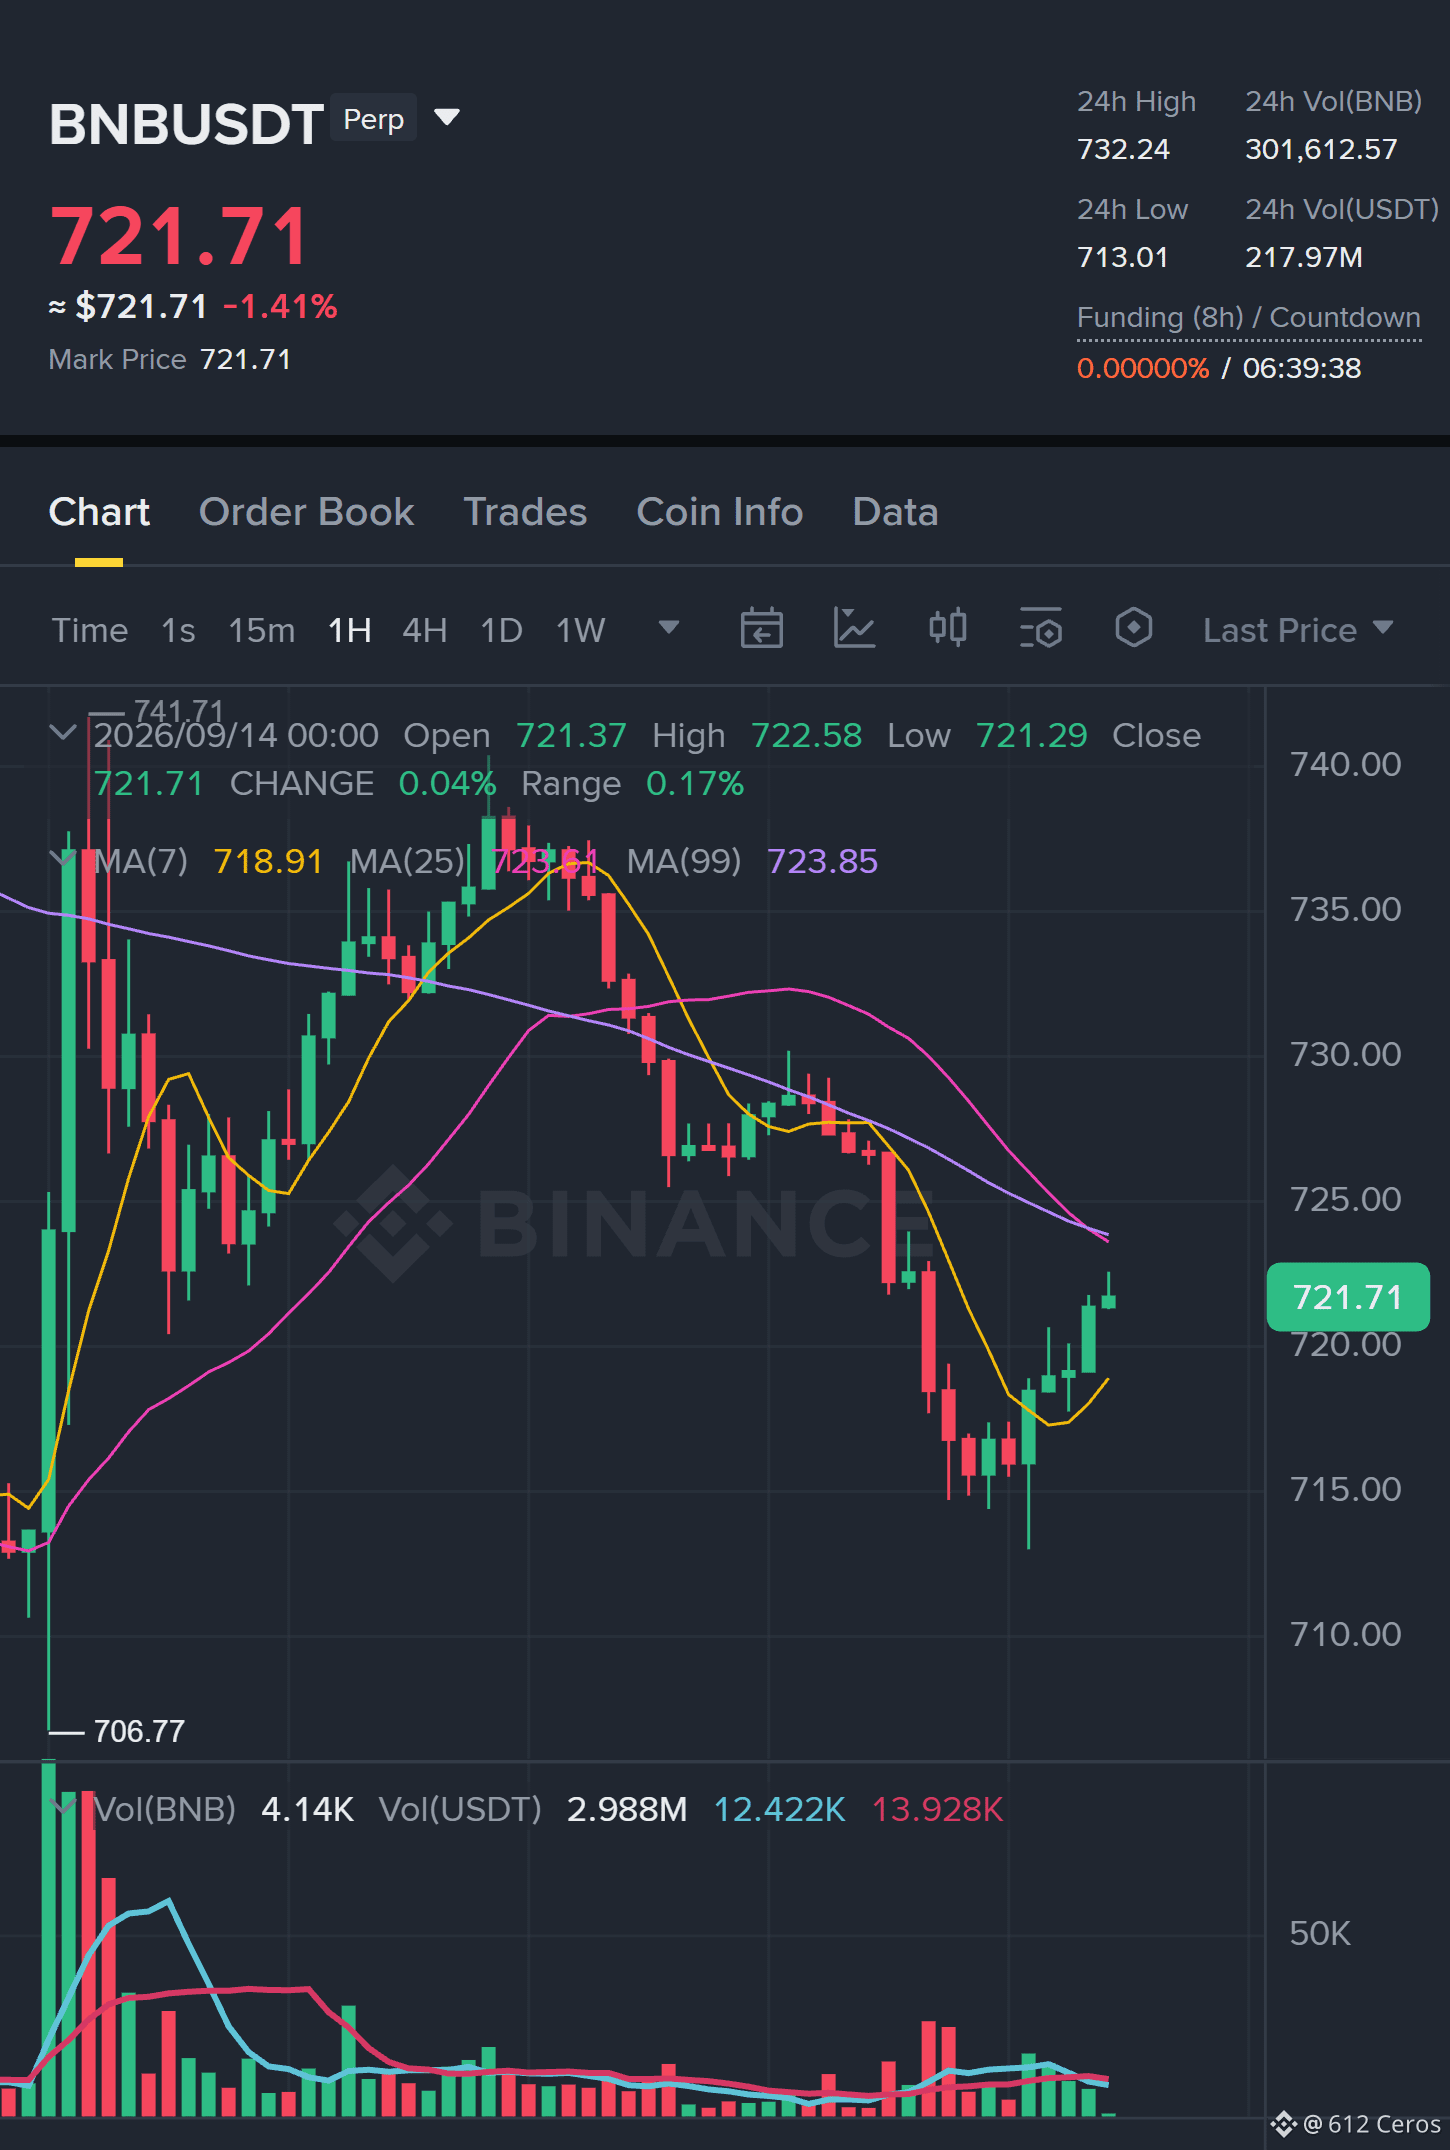Collapse the MA indicator legend chevron
This screenshot has height=2150, width=1450.
62,859
